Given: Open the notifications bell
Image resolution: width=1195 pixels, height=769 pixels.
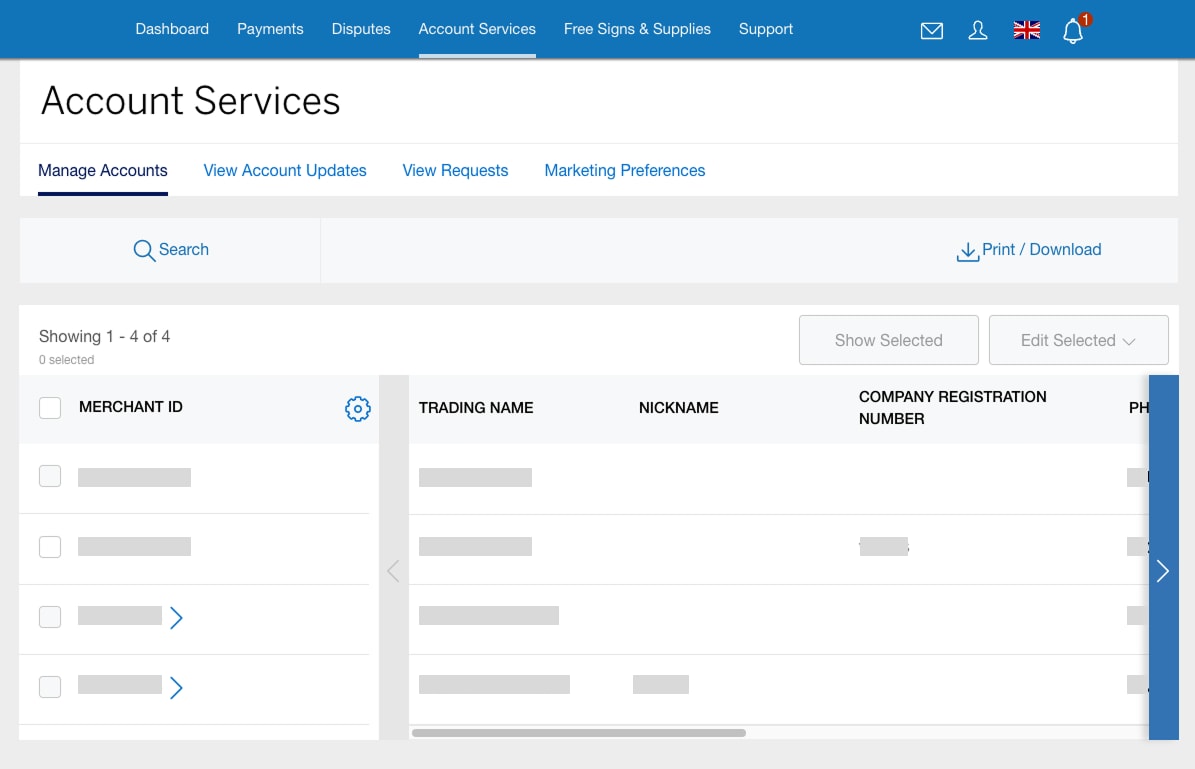Looking at the screenshot, I should pos(1073,30).
